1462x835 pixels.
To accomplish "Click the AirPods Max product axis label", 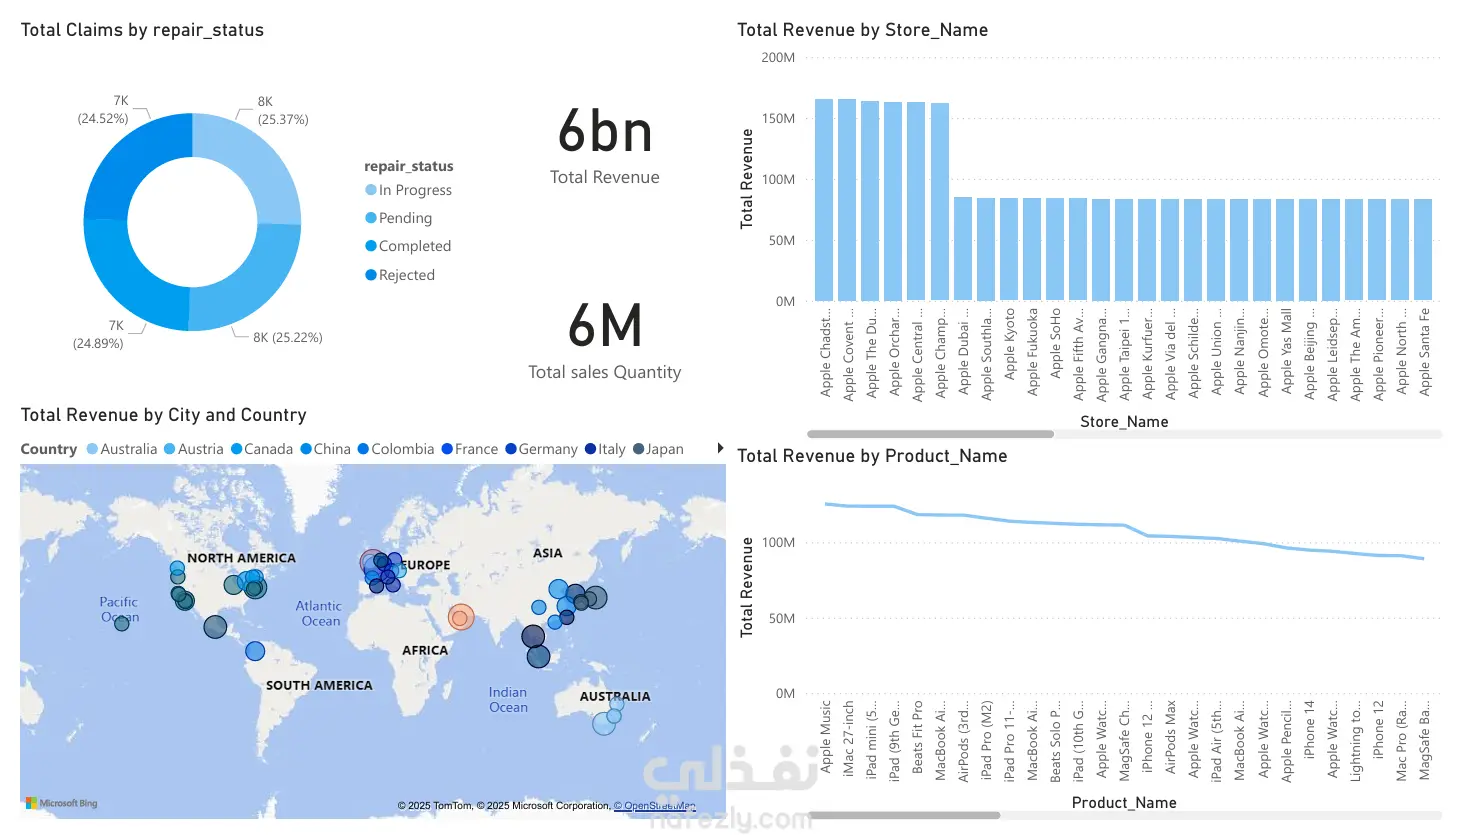I will click(x=1171, y=736).
